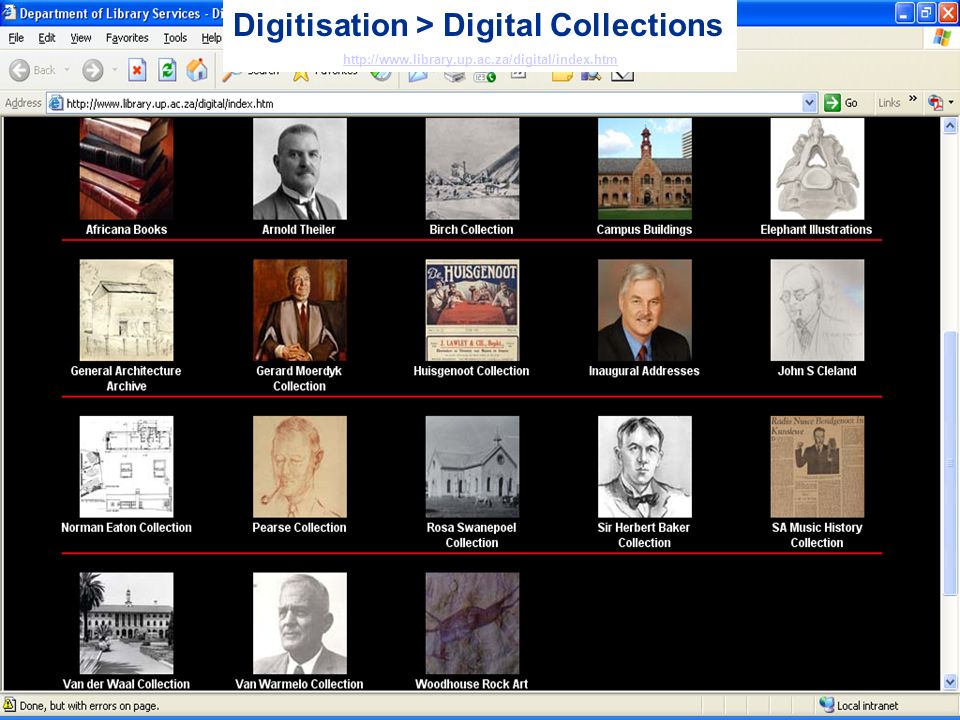This screenshot has width=960, height=720.
Task: Open Birch Collection thumbnail image
Action: pos(473,169)
